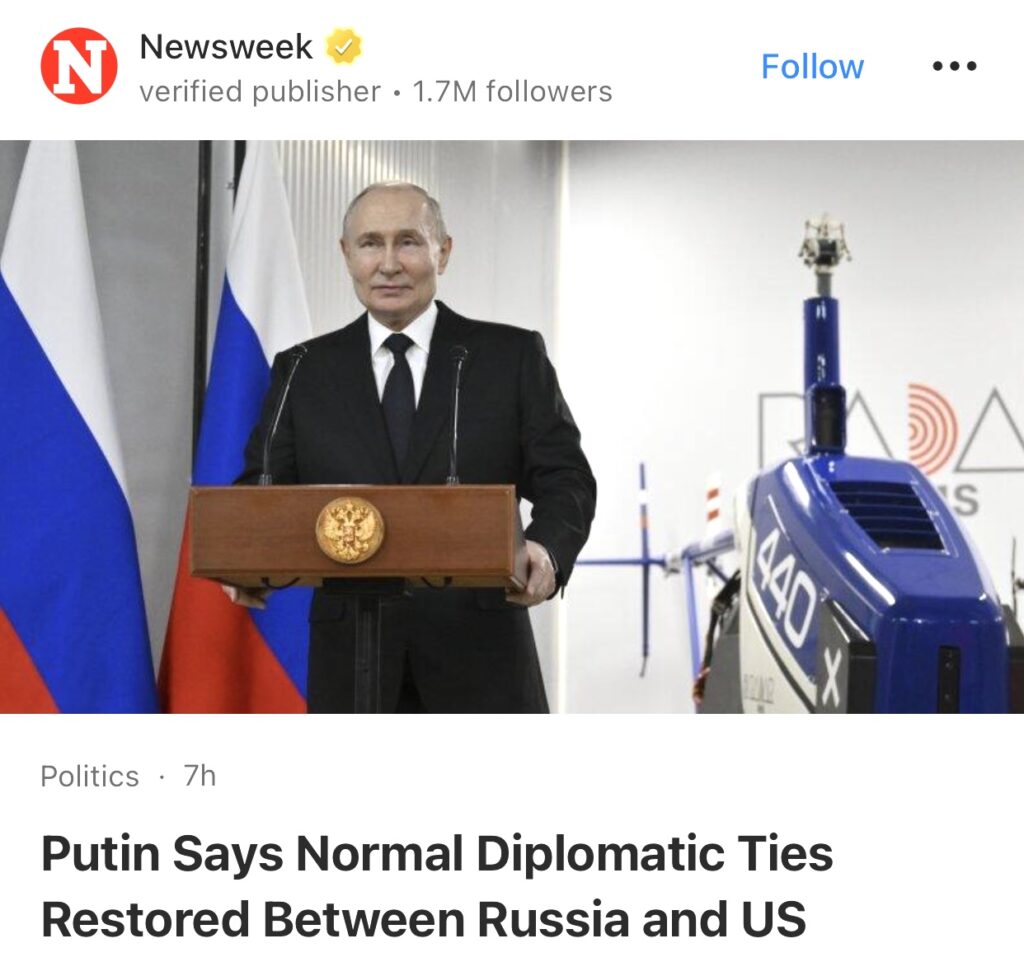Click the golden eagle emblem on the podium

click(350, 530)
